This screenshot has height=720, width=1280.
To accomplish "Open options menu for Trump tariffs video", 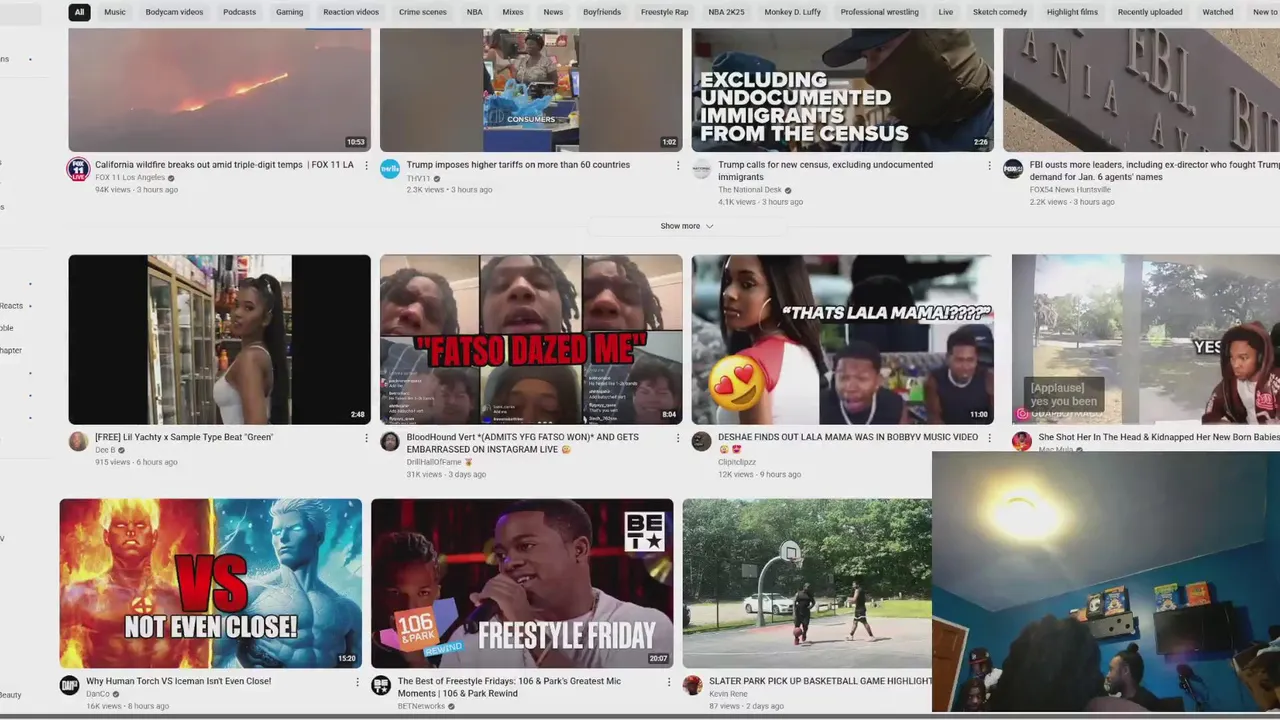I will (678, 166).
